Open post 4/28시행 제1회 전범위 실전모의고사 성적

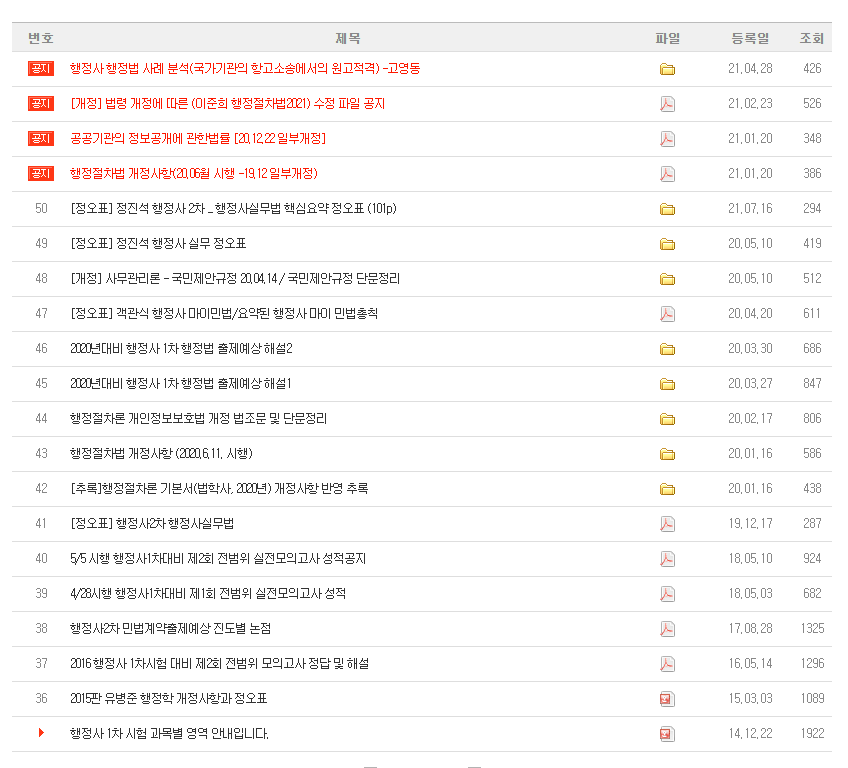click(208, 593)
